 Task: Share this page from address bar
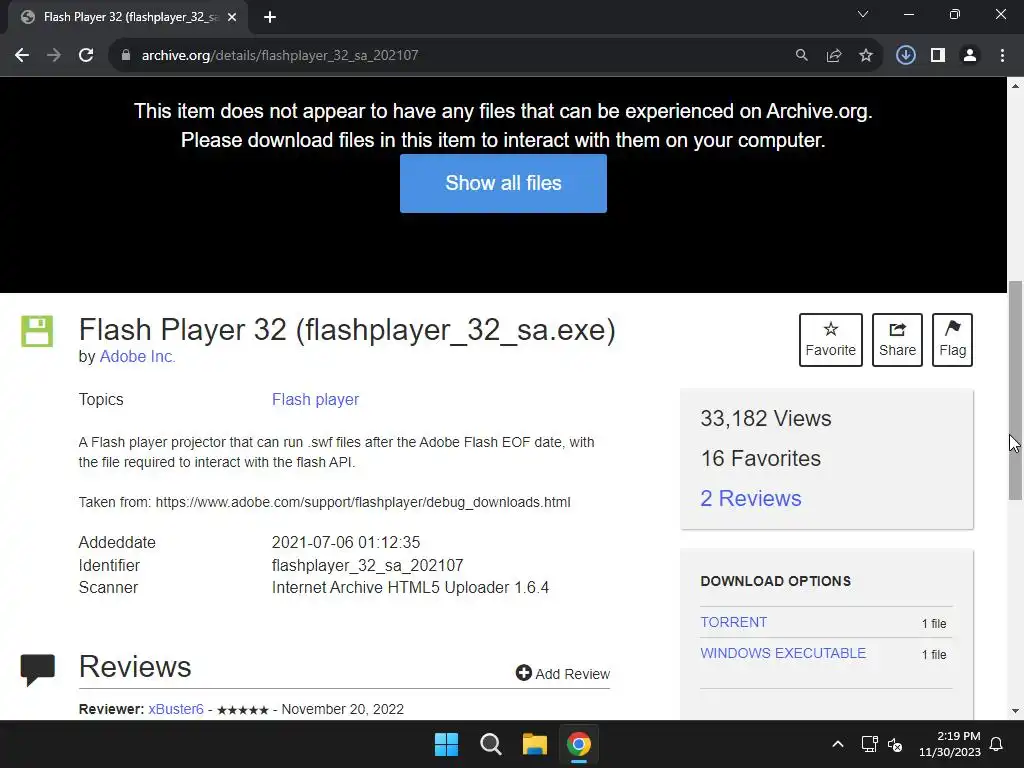834,56
